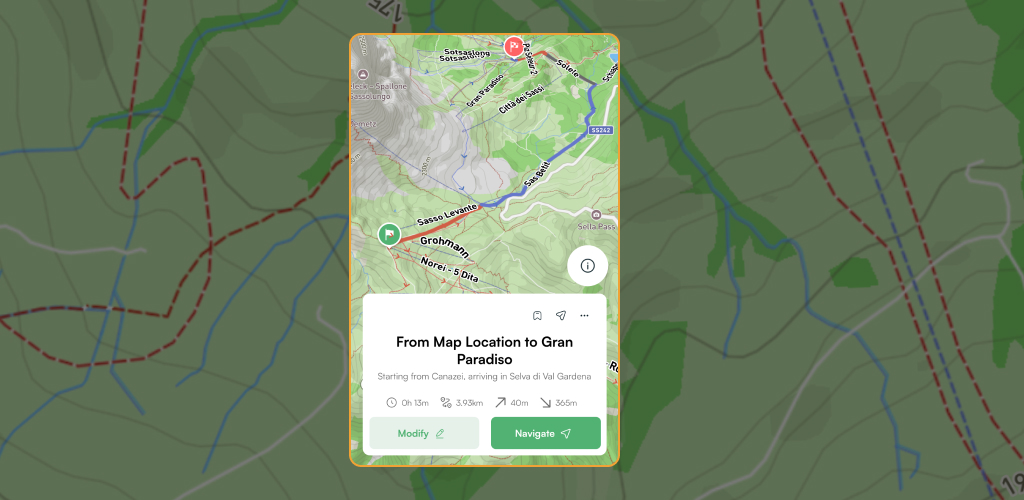Click the Sasso Levante route label
Screen dimensions: 1024x500
[447, 214]
